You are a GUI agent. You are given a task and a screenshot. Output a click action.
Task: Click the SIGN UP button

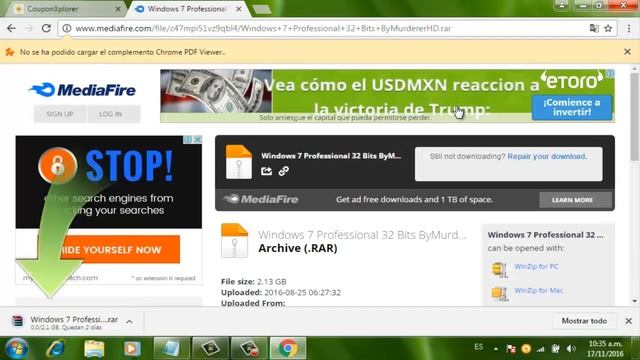coord(60,114)
